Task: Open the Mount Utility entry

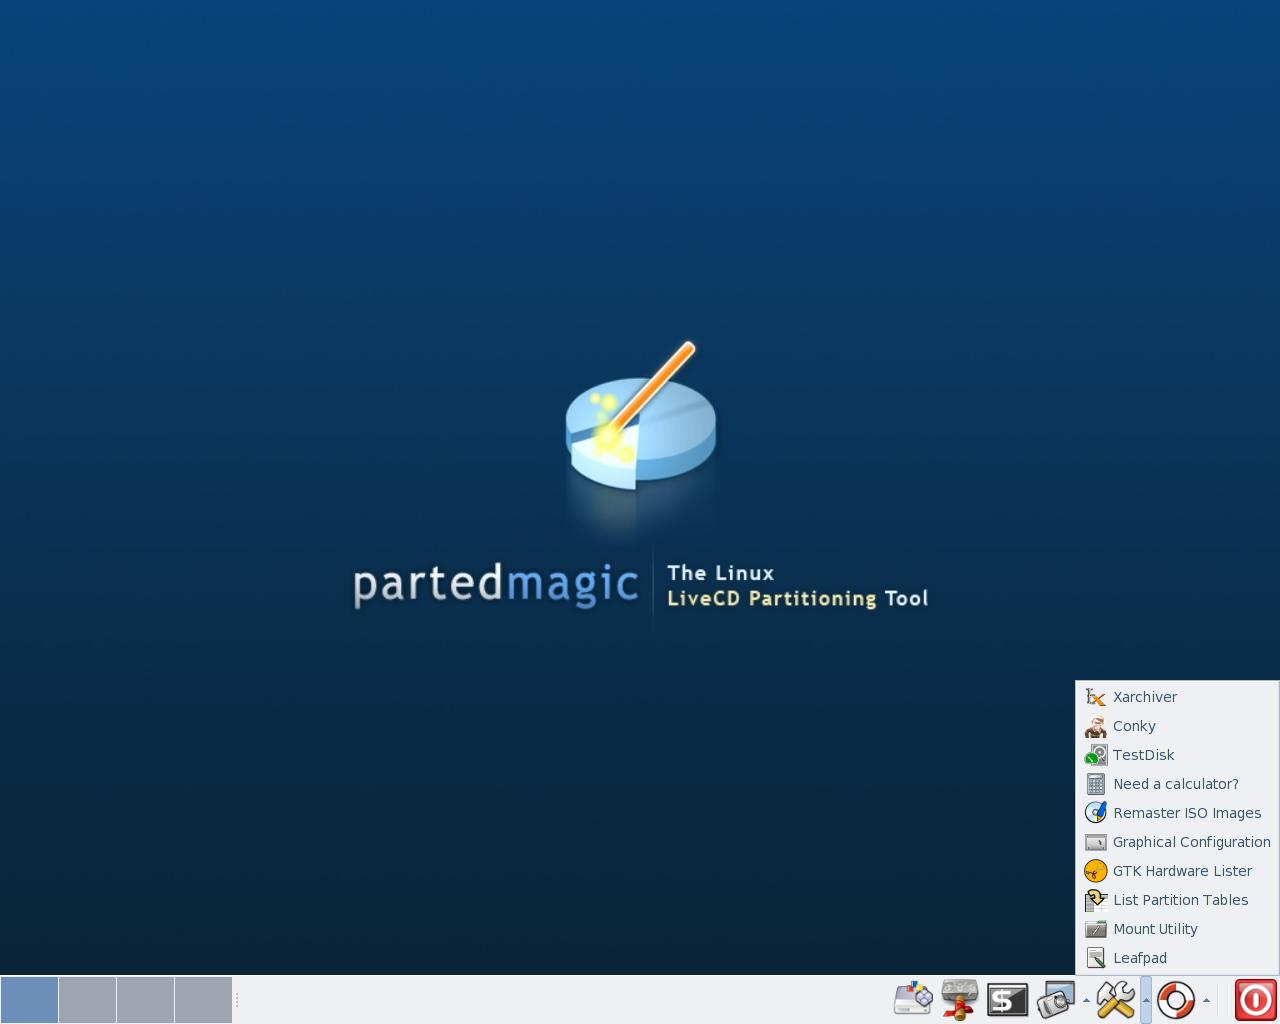Action: coord(1177,929)
